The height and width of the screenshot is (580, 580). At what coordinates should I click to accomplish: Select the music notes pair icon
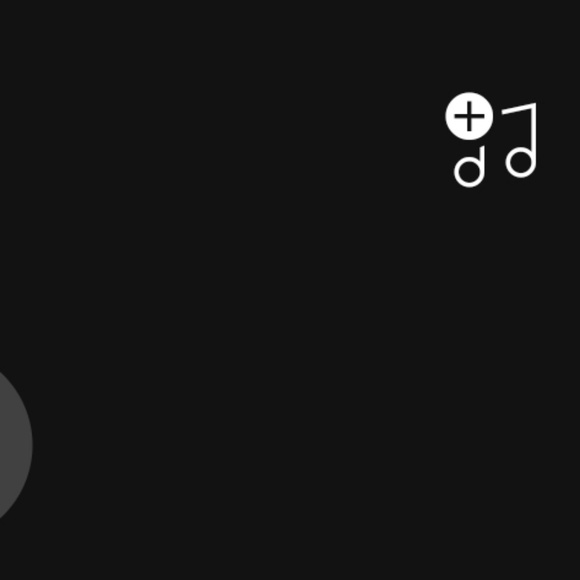point(491,140)
